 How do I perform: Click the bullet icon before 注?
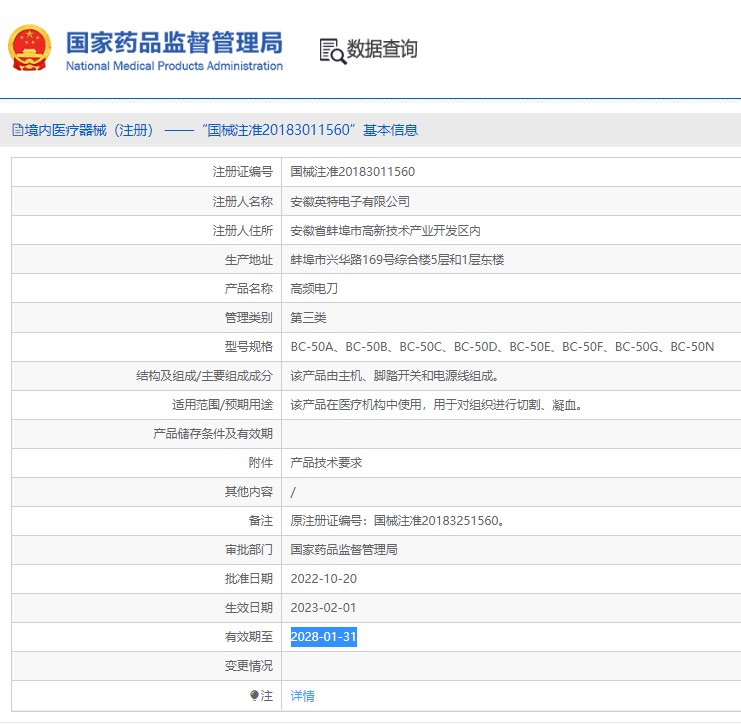point(254,695)
